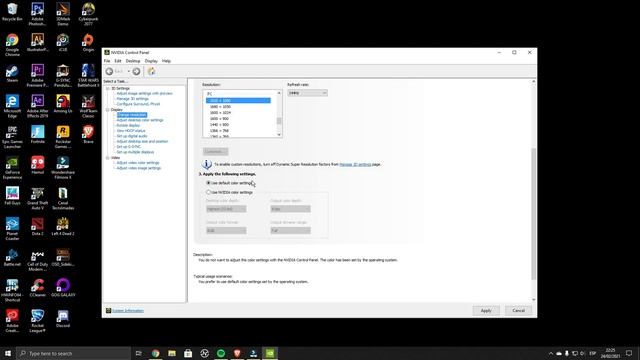Open Cyberpunk 2077 desktop icon

coord(88,14)
